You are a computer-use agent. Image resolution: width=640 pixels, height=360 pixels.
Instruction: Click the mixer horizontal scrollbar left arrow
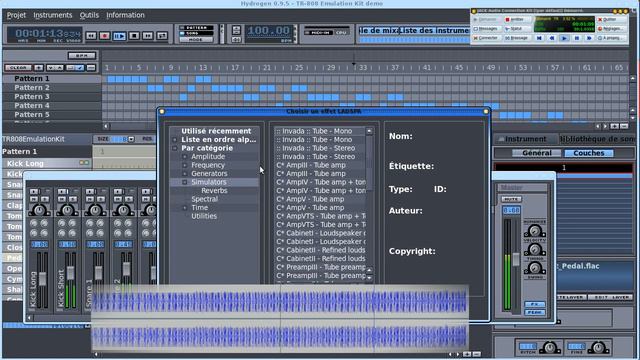[x=29, y=318]
